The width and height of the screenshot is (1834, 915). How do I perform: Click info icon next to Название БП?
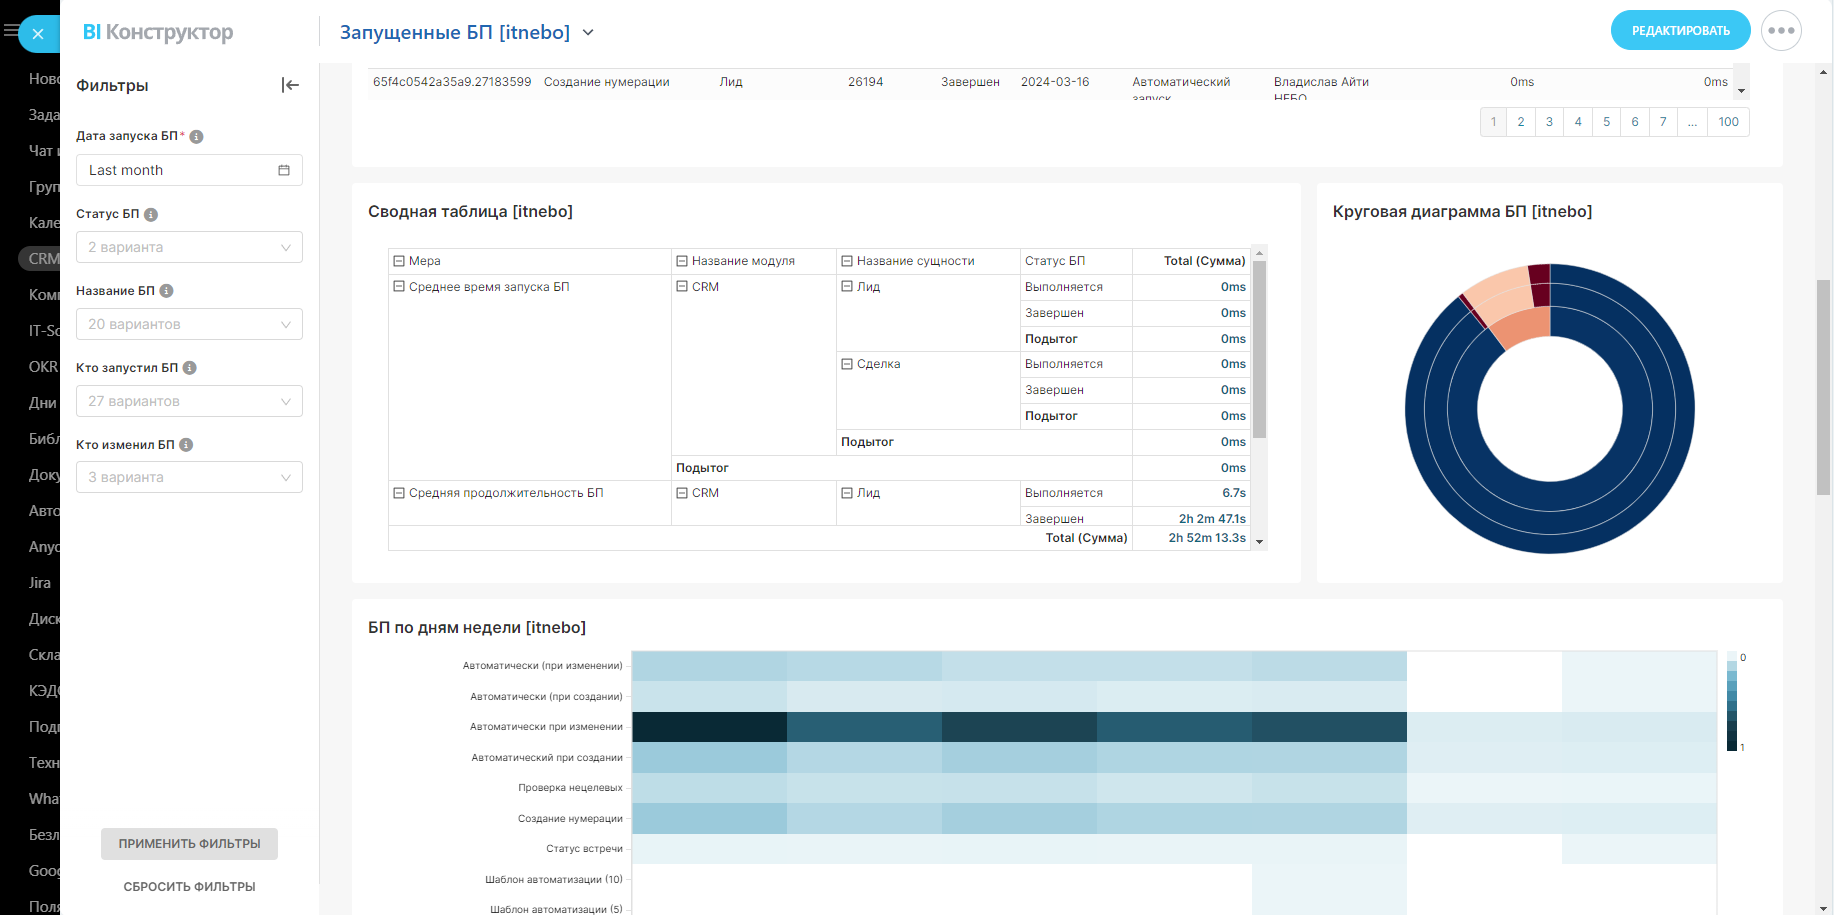coord(167,291)
